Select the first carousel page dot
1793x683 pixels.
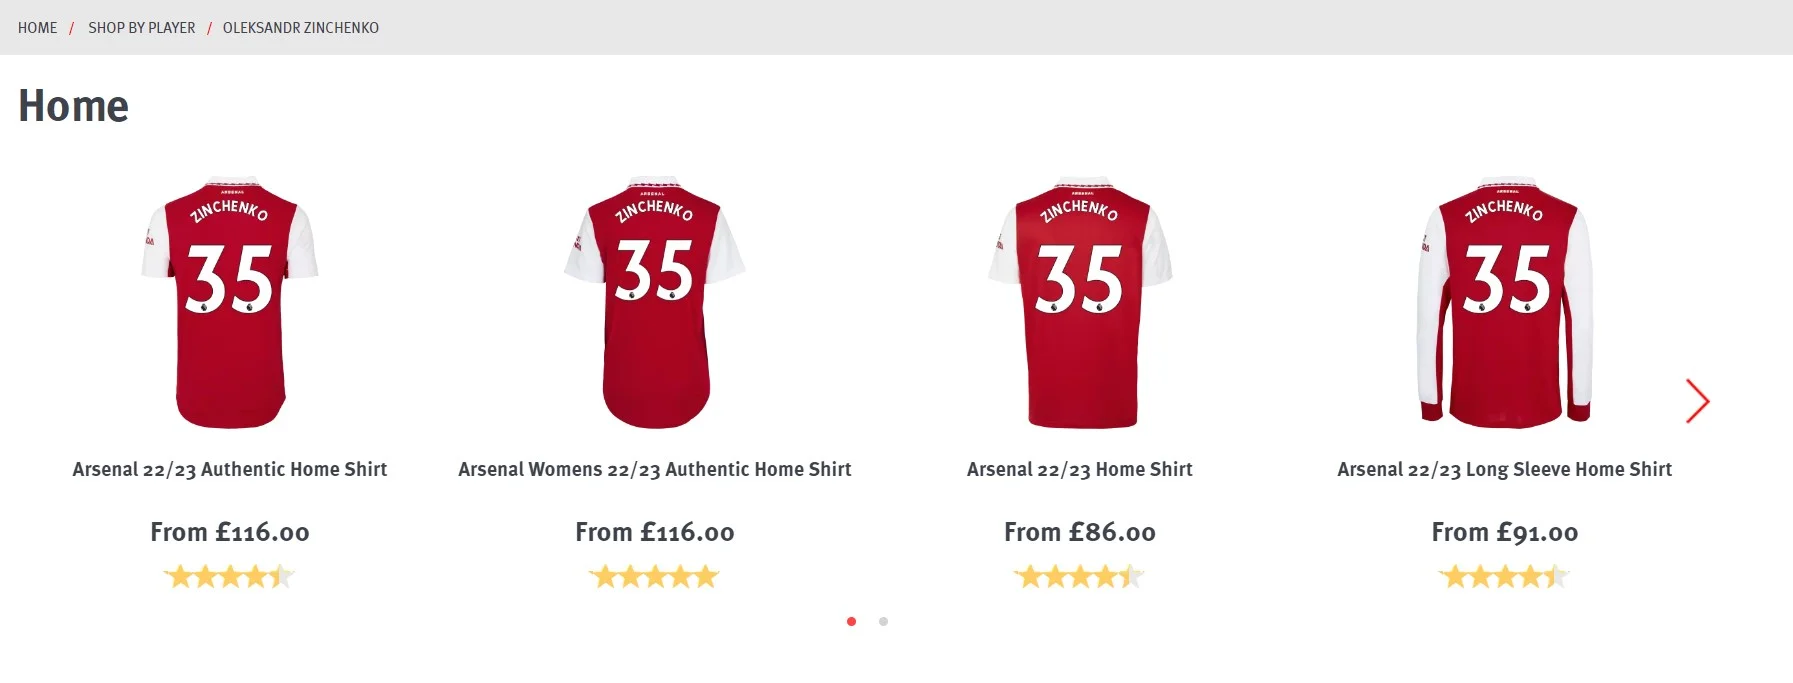pos(851,621)
